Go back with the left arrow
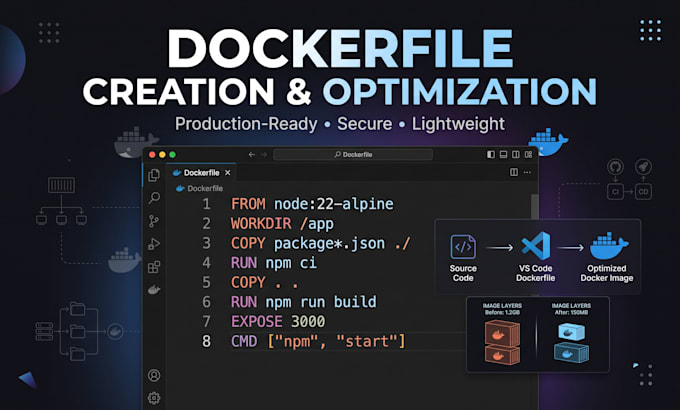 pyautogui.click(x=252, y=154)
